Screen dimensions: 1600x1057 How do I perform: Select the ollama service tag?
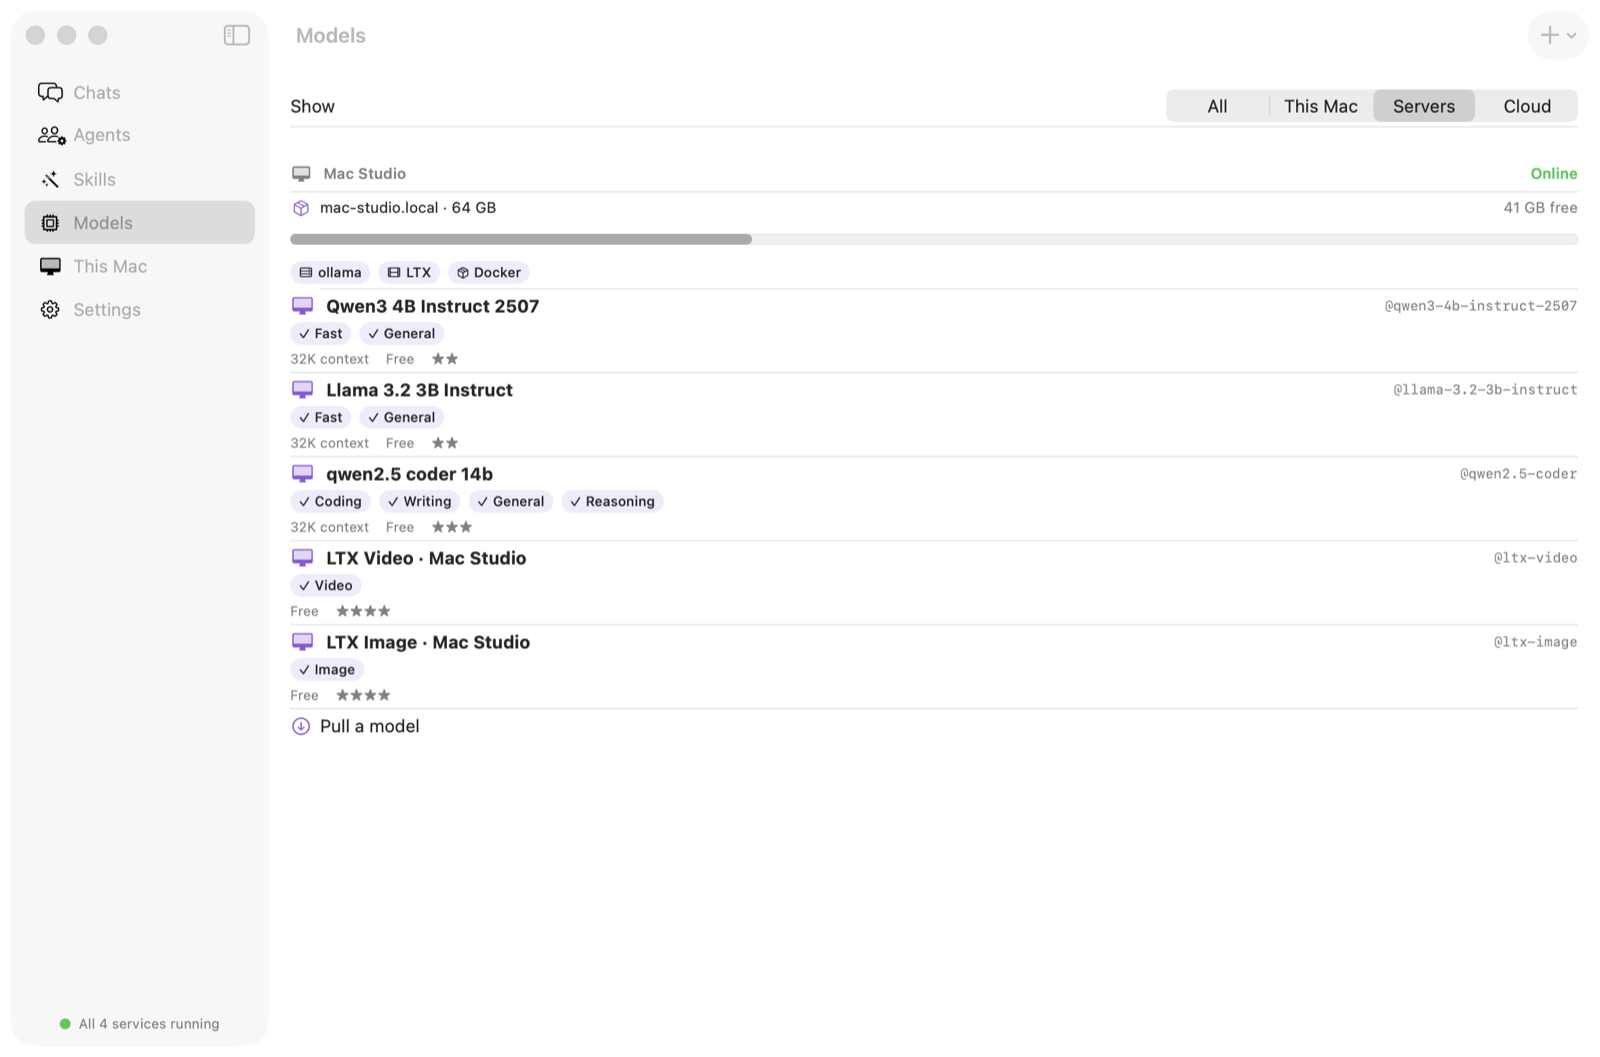click(330, 272)
